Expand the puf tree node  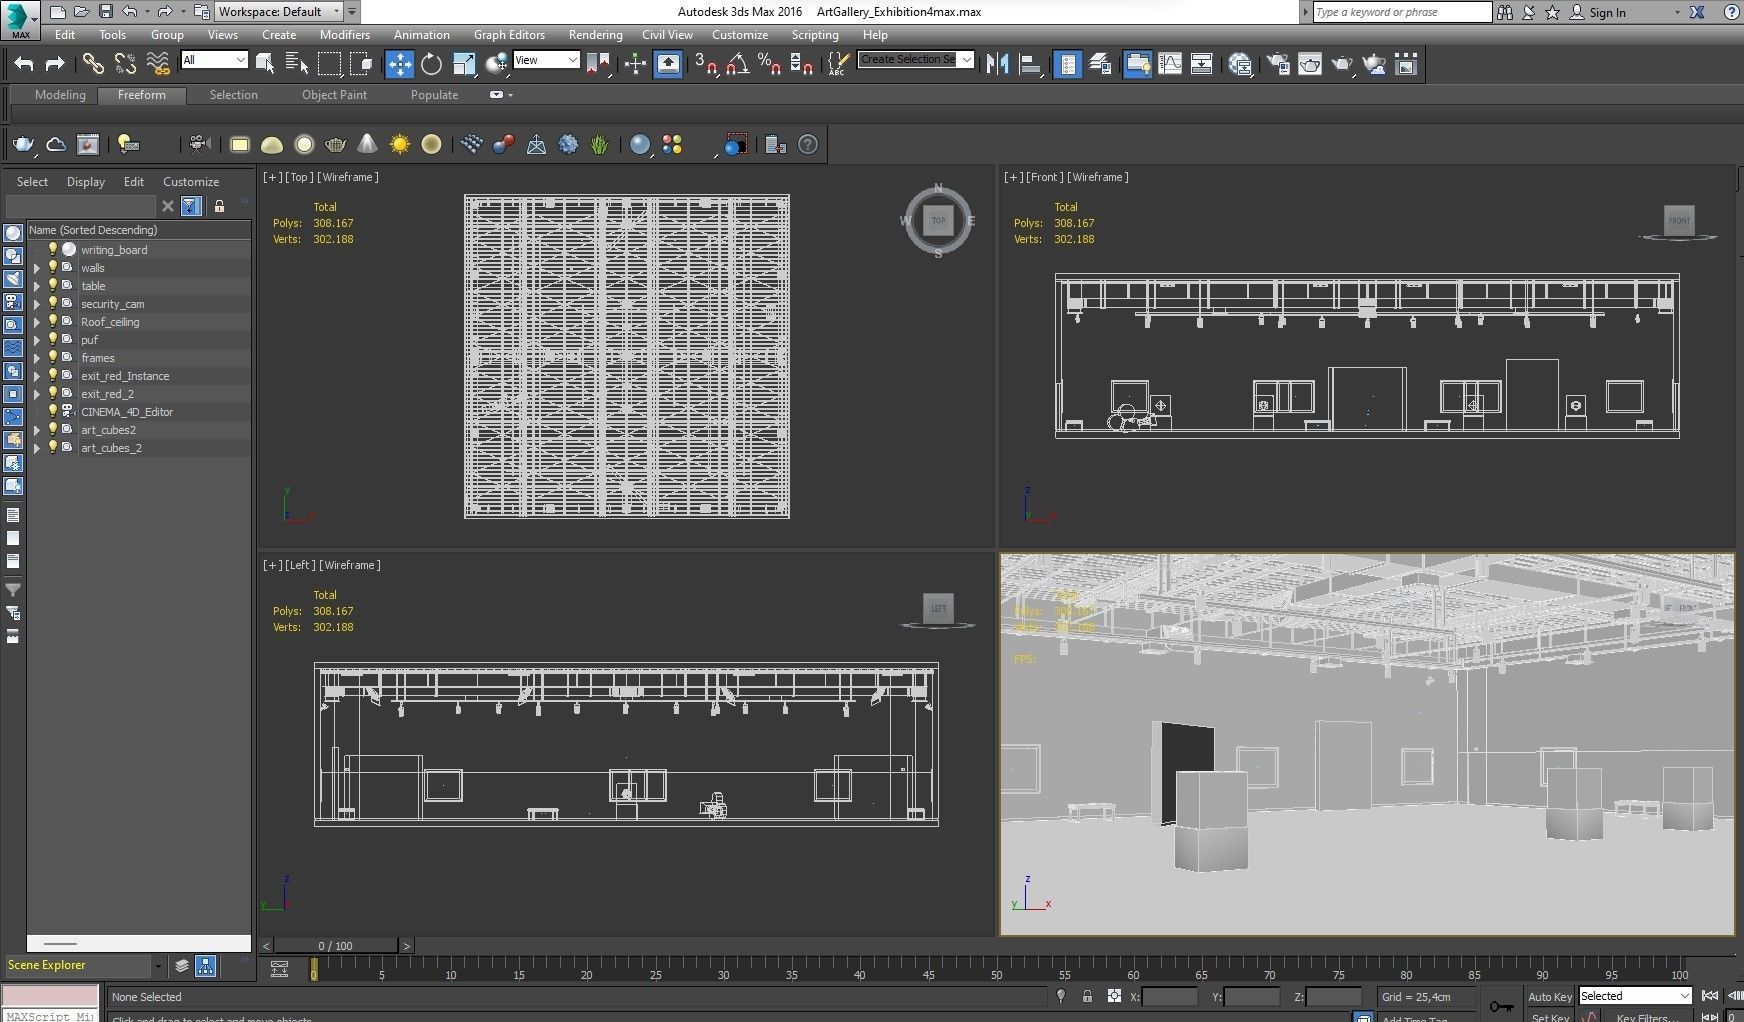pos(37,340)
